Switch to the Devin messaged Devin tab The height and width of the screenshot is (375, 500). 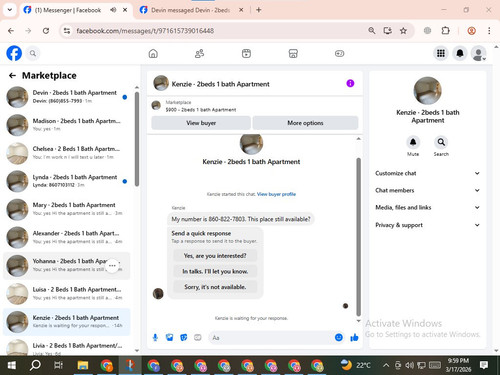pyautogui.click(x=191, y=10)
